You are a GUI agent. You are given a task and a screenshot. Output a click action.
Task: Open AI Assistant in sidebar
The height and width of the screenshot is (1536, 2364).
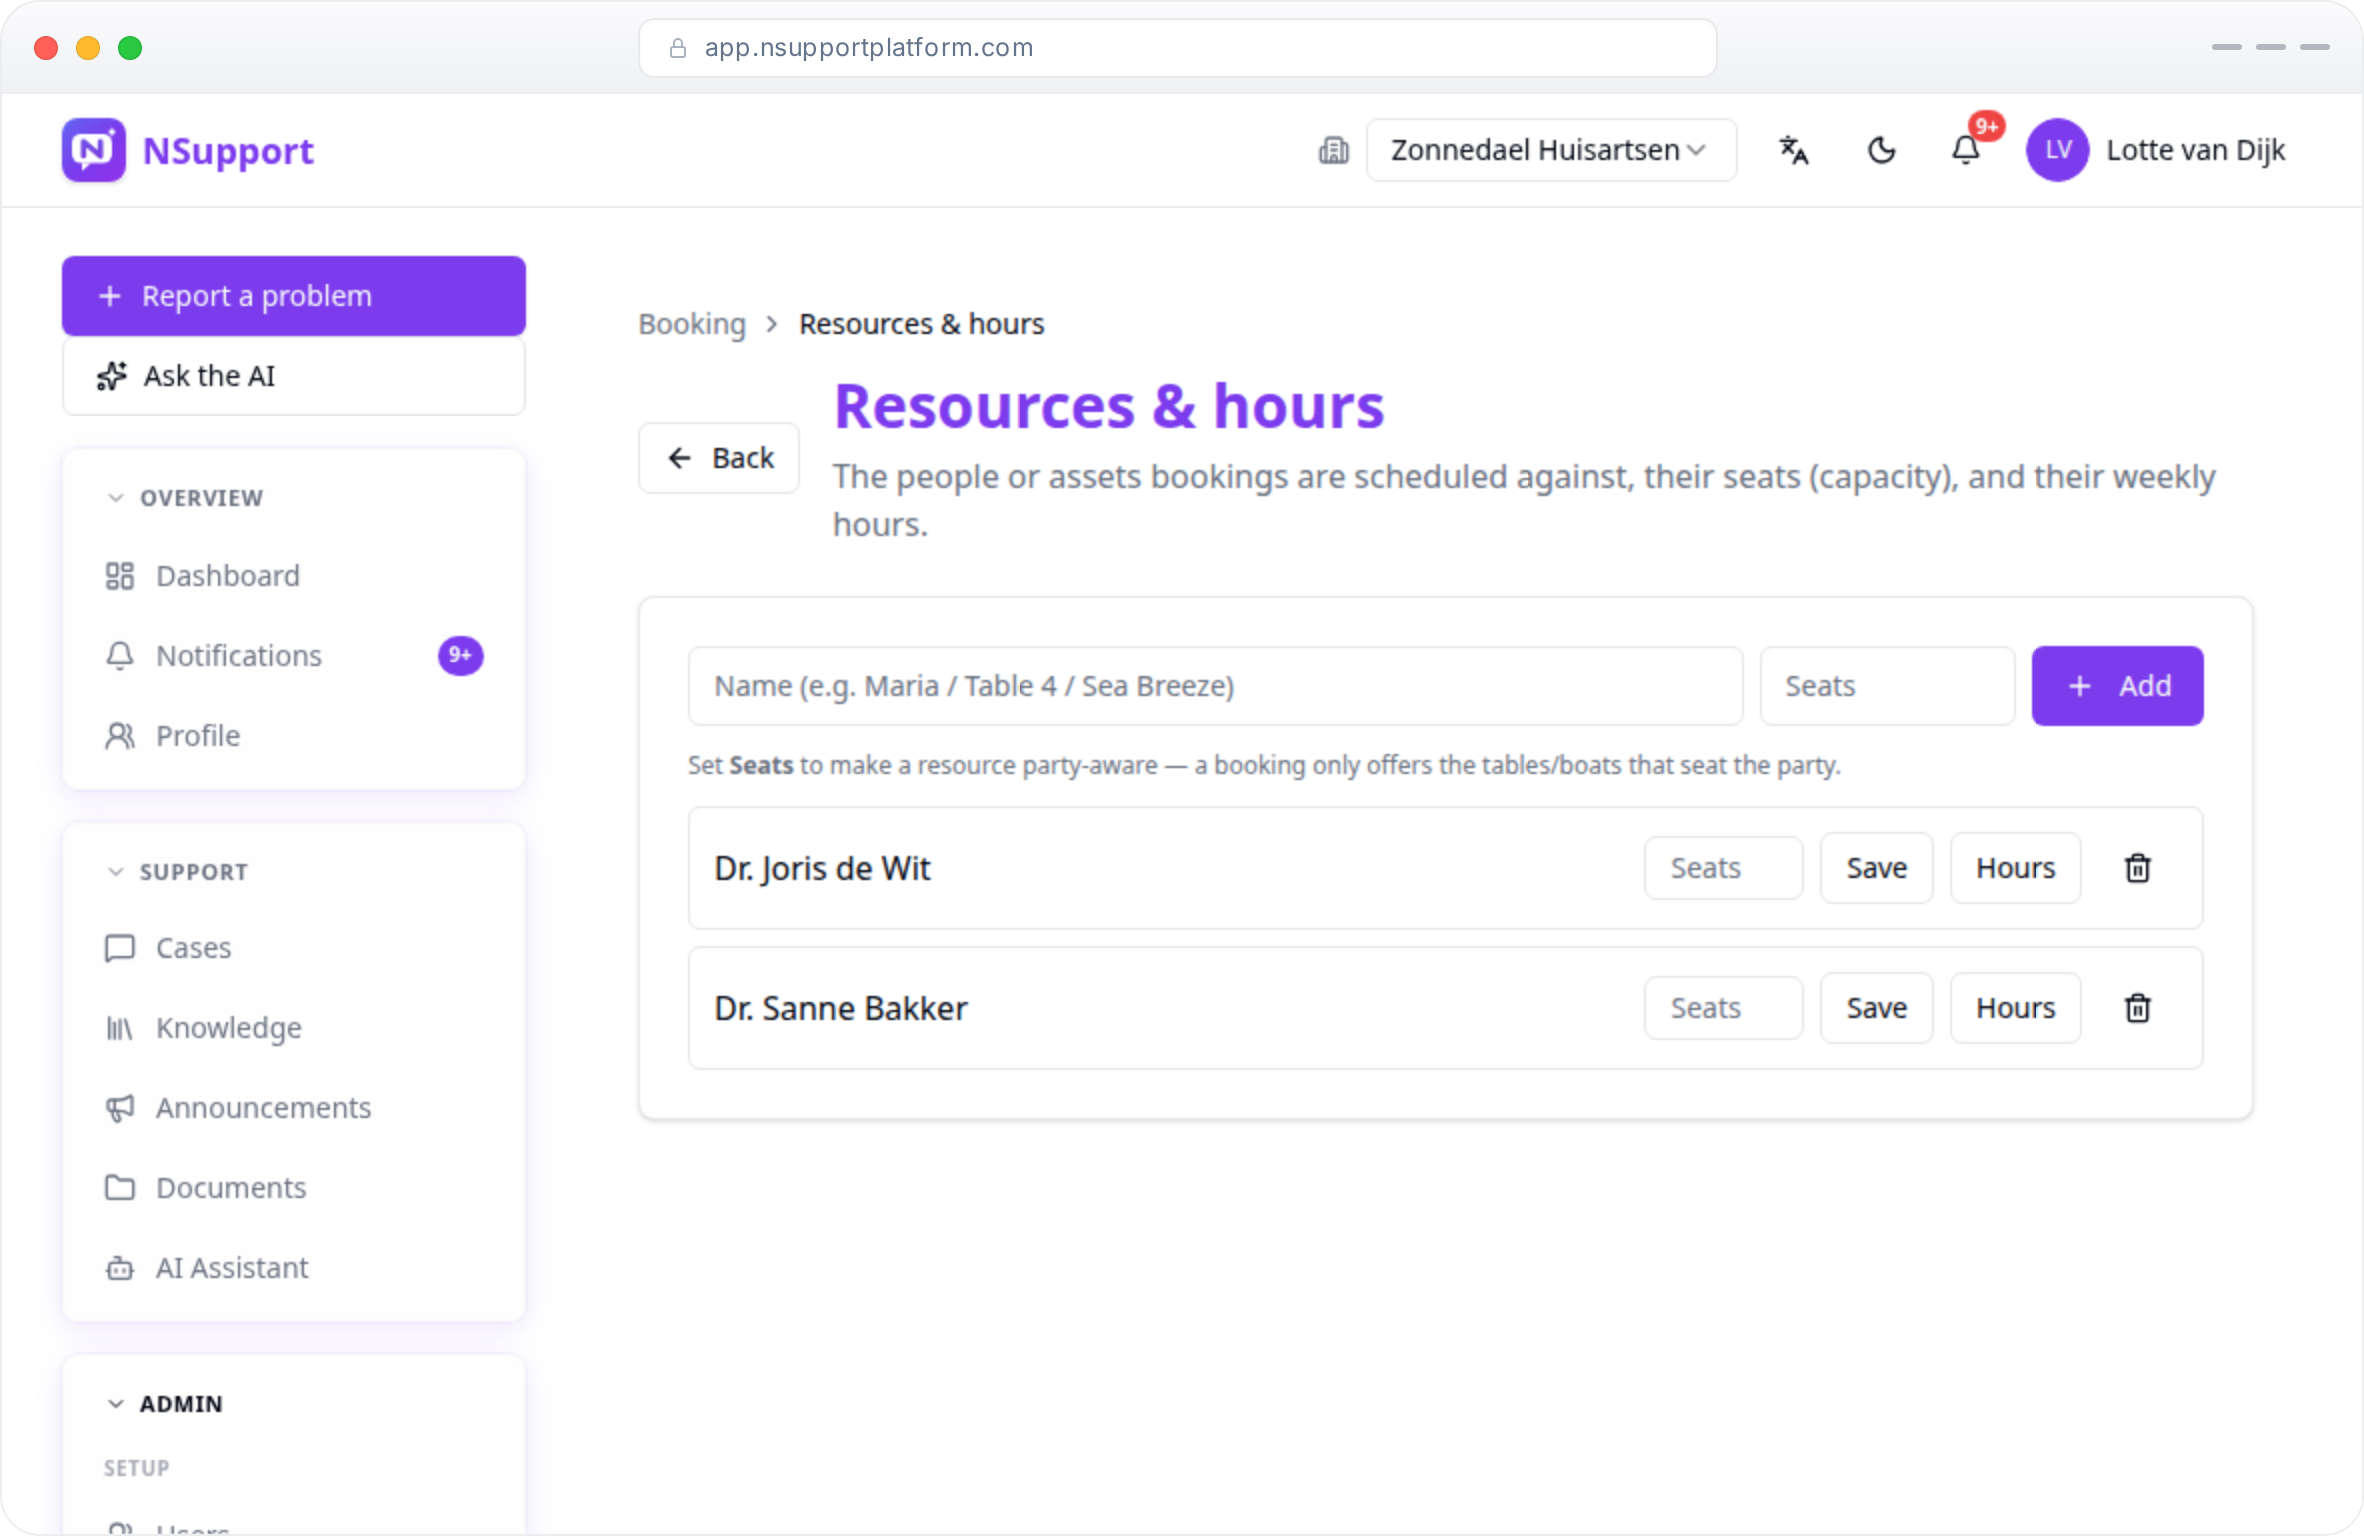coord(294,1268)
